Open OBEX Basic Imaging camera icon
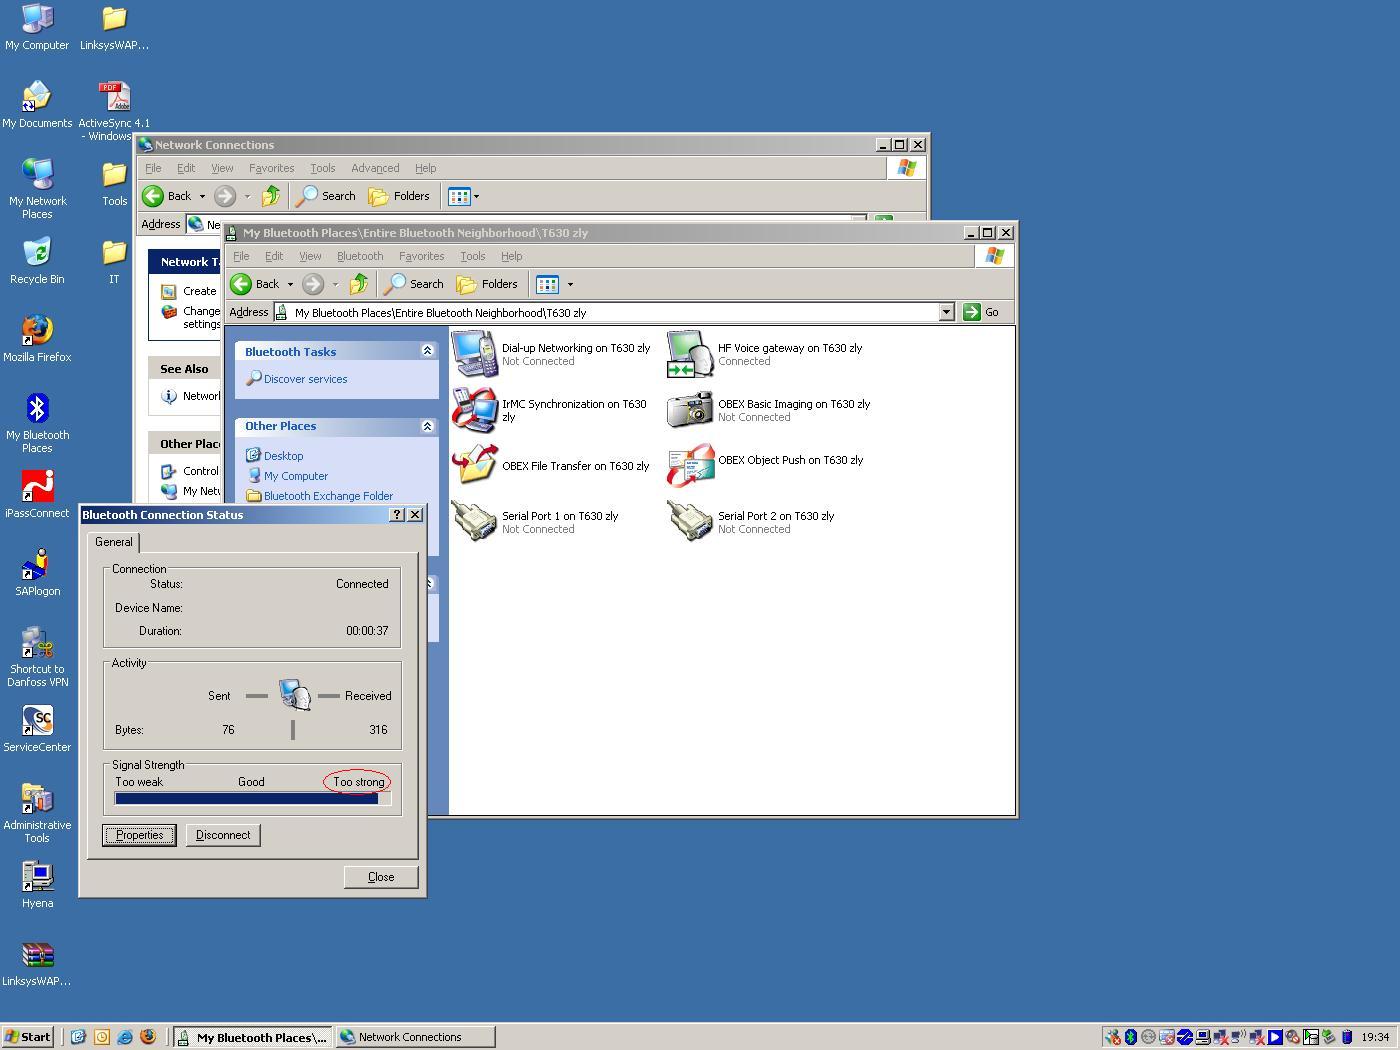 click(690, 410)
